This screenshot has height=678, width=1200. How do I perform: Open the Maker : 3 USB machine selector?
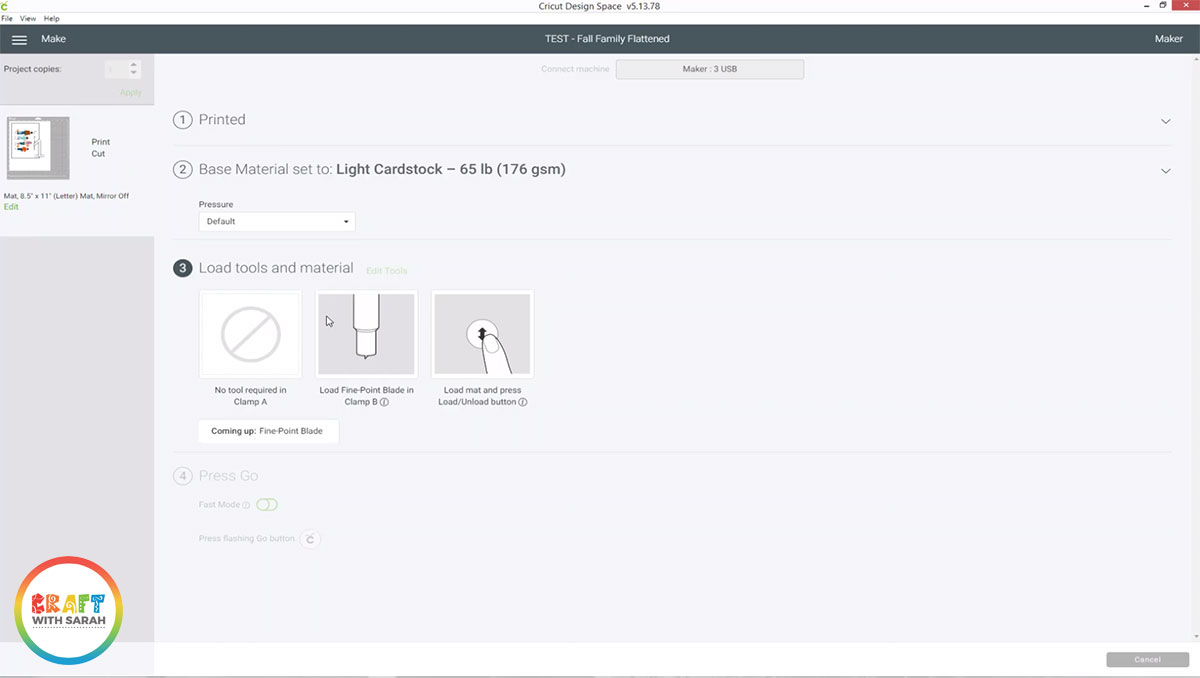point(710,69)
